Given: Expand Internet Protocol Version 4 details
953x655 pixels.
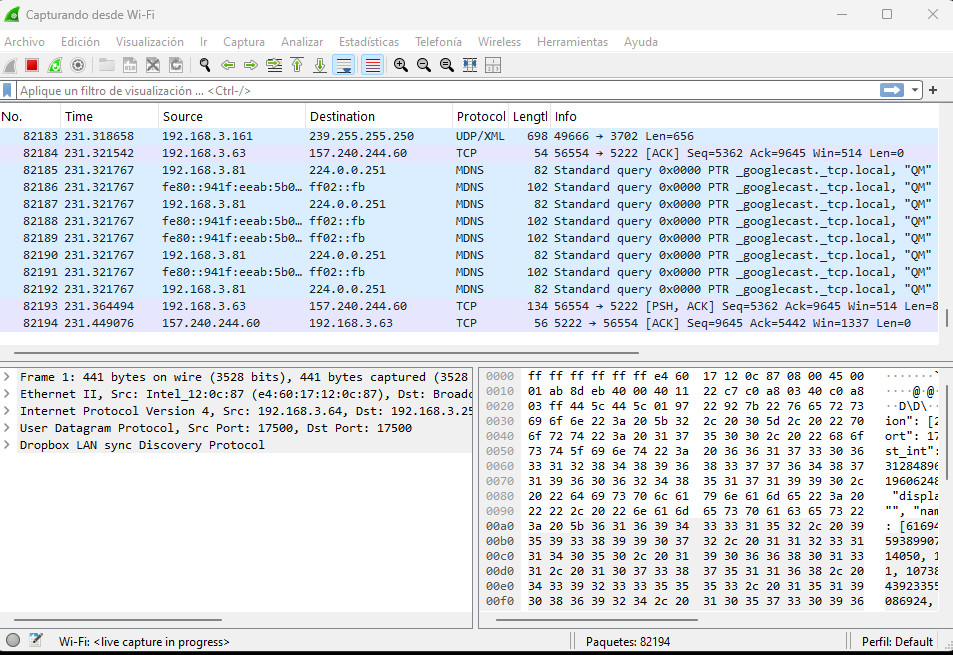Looking at the screenshot, I should tap(8, 411).
